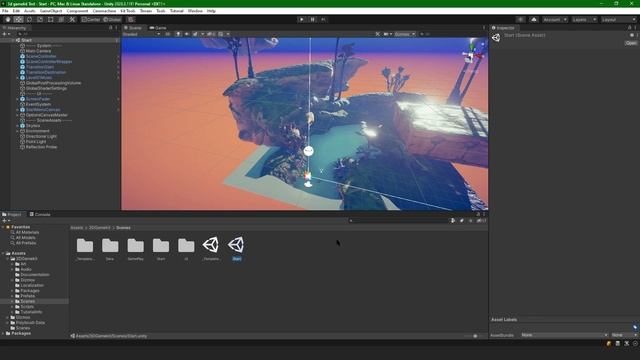The image size is (640, 360).
Task: Collapse the Start scene in Hierarchy
Action: pos(13,40)
